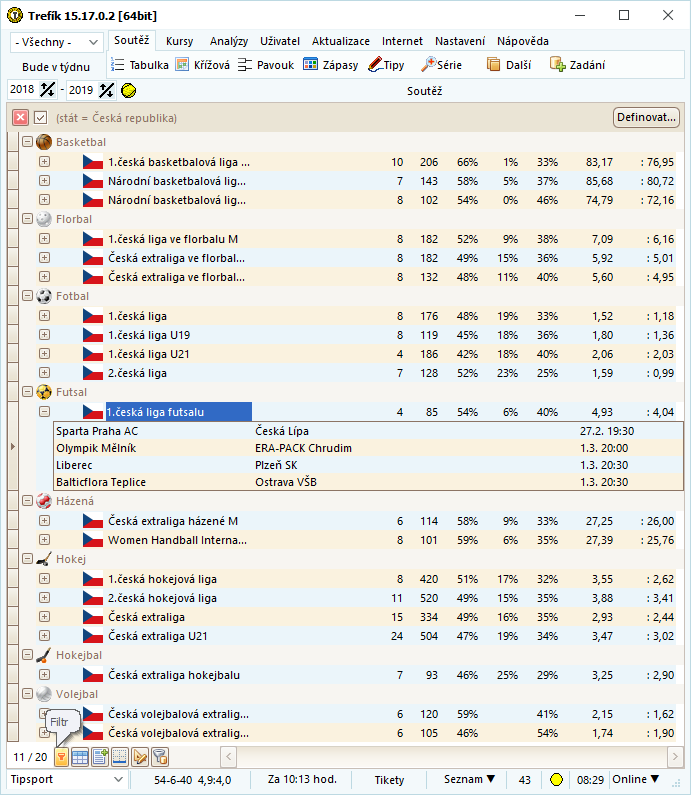Viewport: 691px width, 795px height.
Task: Open the Analýzy tab
Action: coord(229,42)
